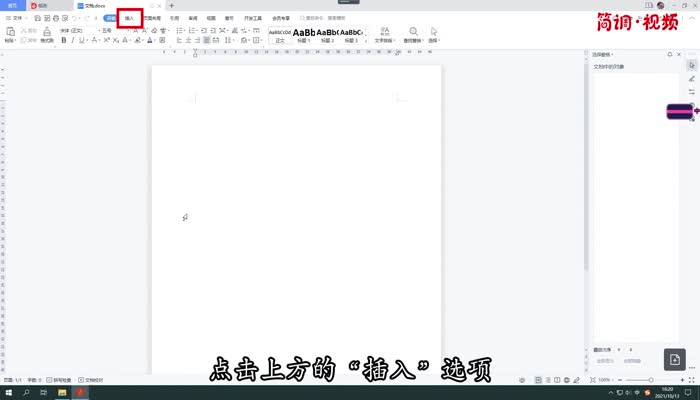Open the 插入 (Insert) ribbon tab
Viewport: 700px width, 400px height.
click(x=129, y=18)
